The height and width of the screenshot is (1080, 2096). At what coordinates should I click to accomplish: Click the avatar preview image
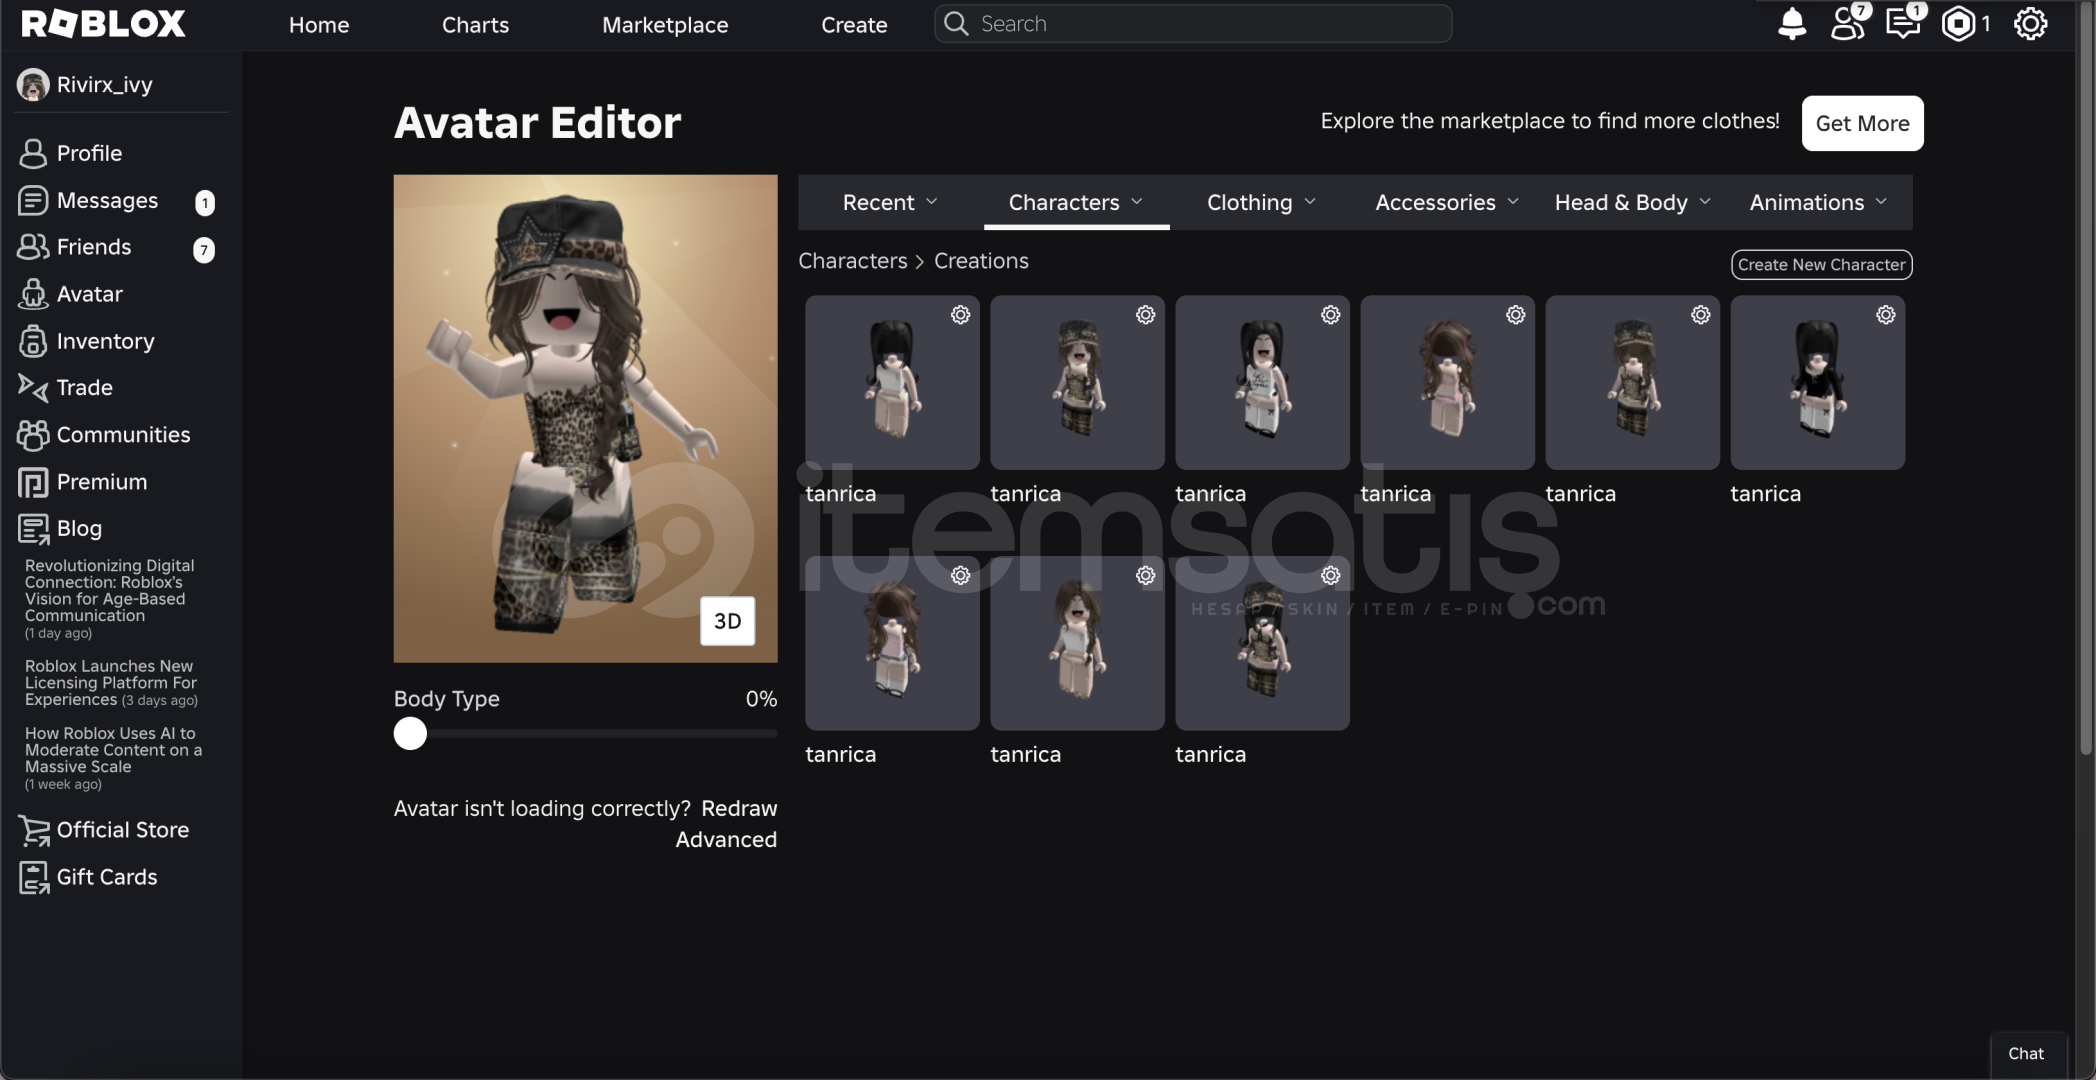(x=585, y=418)
